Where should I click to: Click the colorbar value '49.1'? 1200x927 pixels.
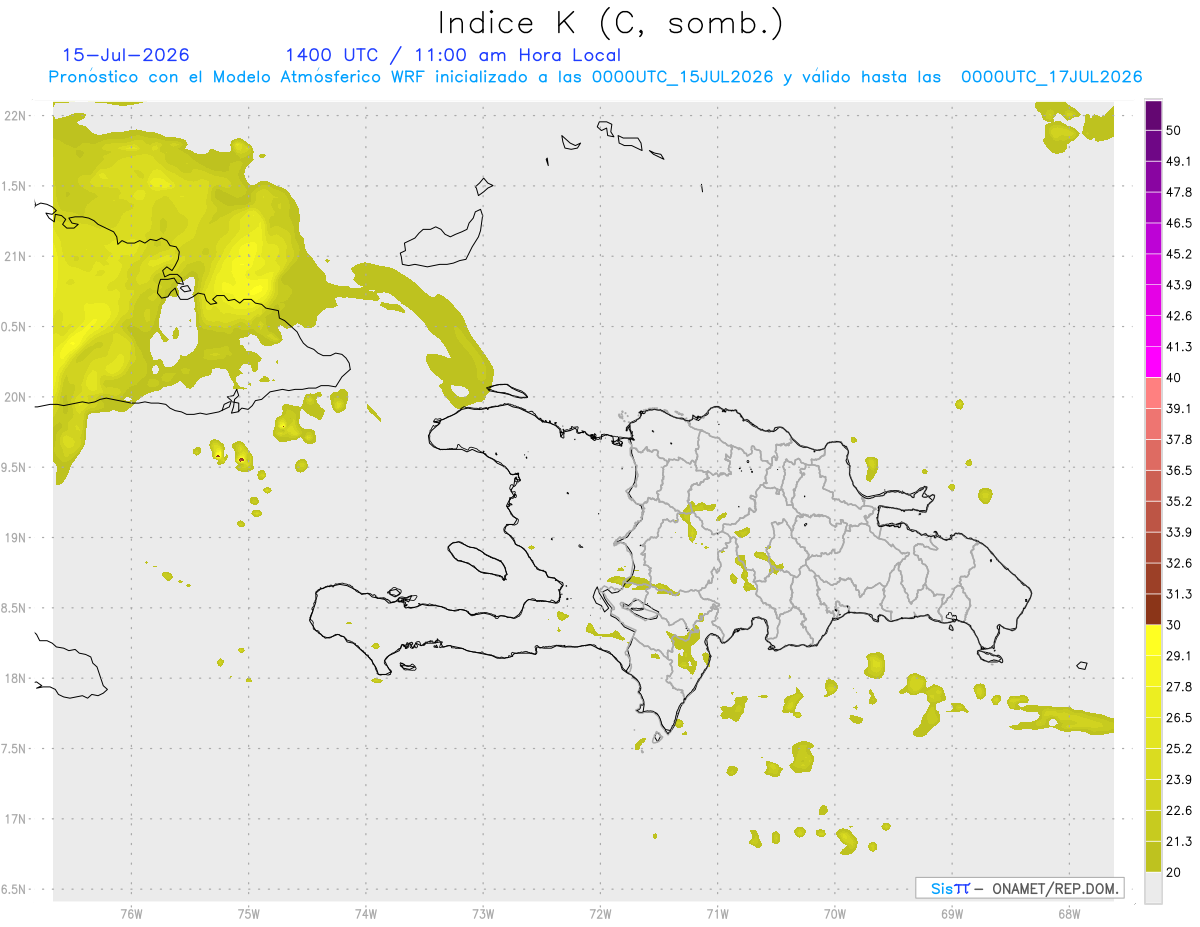pos(1179,161)
